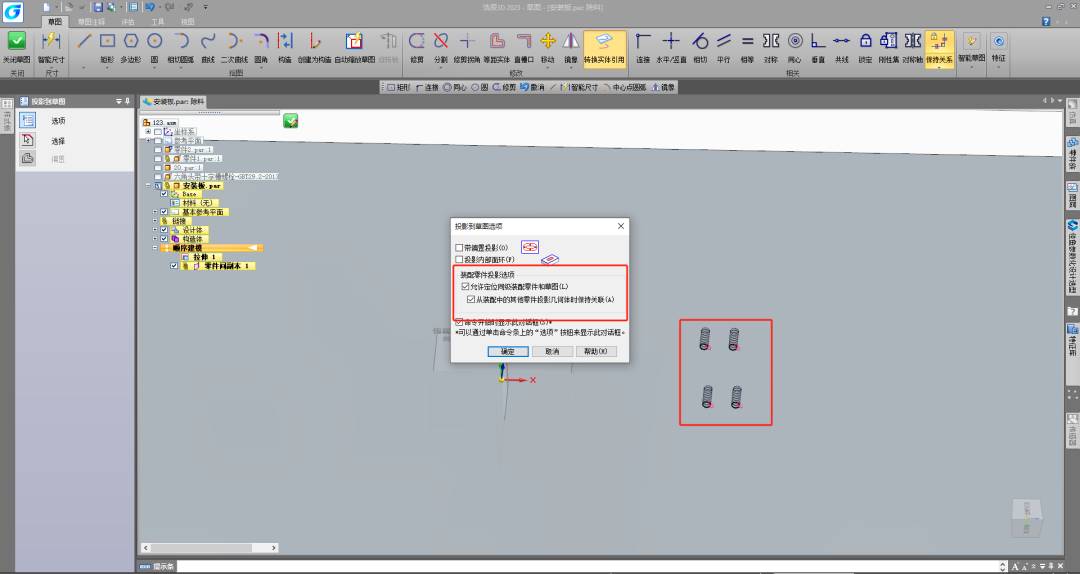This screenshot has width=1080, height=574.
Task: Click the 锁定 lock constraint icon
Action: (866, 41)
